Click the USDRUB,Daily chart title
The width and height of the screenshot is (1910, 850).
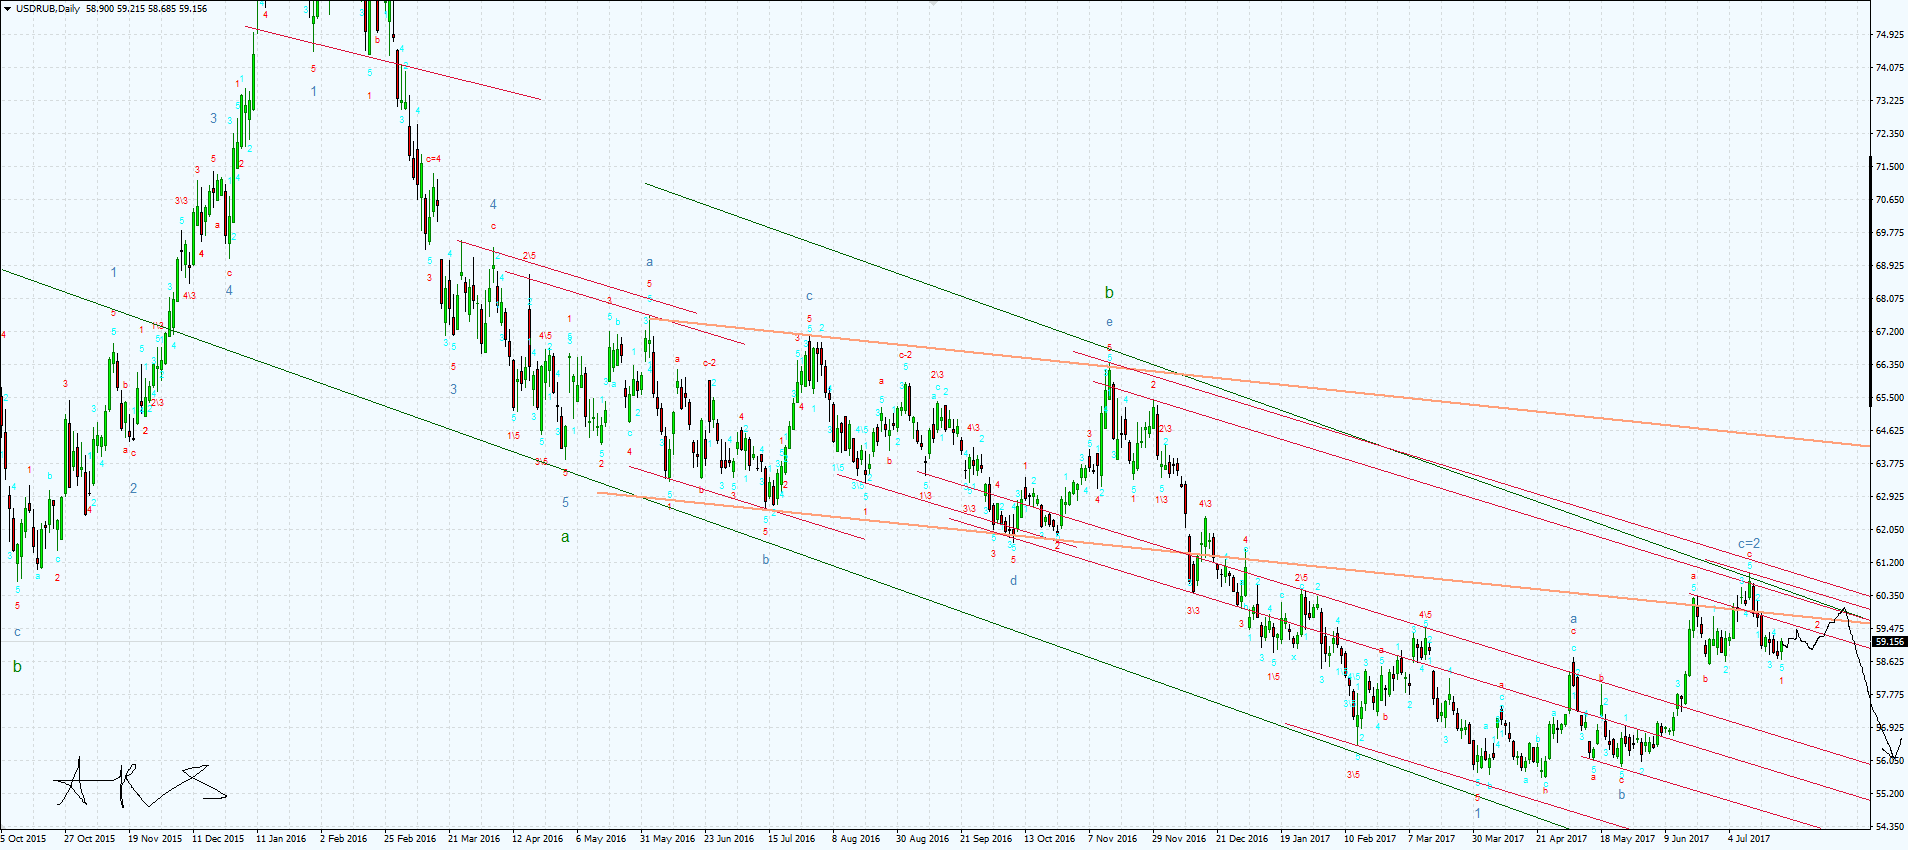(48, 9)
